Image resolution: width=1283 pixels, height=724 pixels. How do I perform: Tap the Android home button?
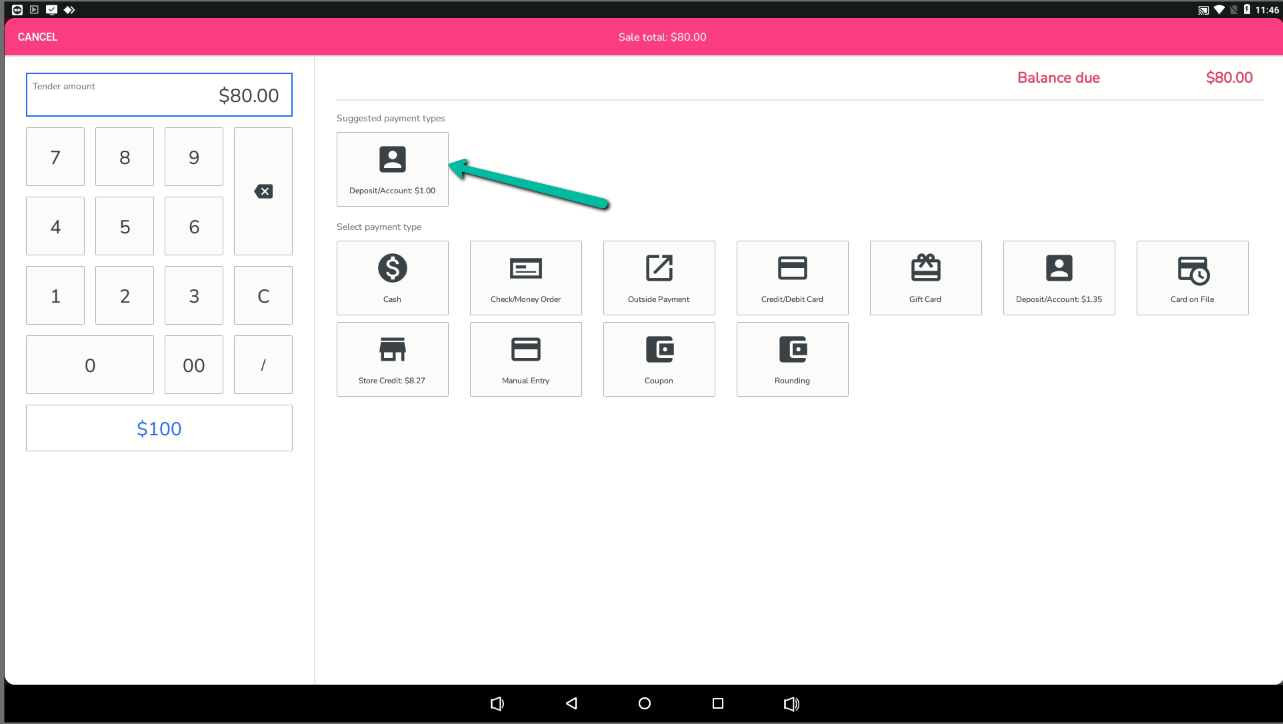tap(644, 704)
